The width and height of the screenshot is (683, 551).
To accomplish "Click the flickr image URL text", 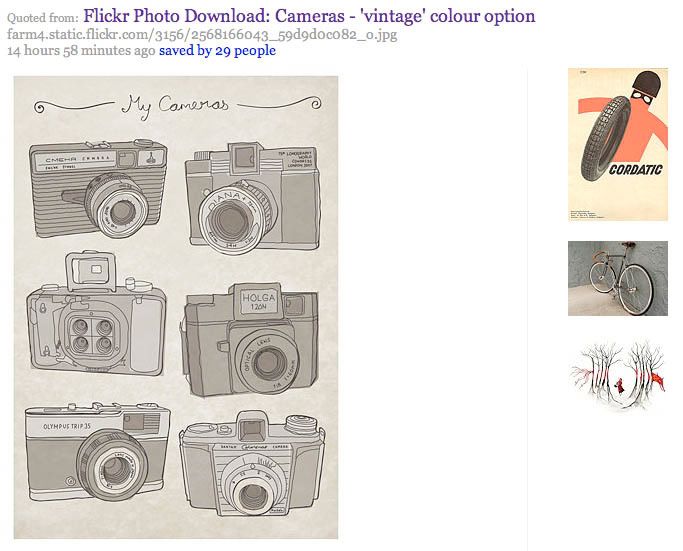I will pos(202,34).
